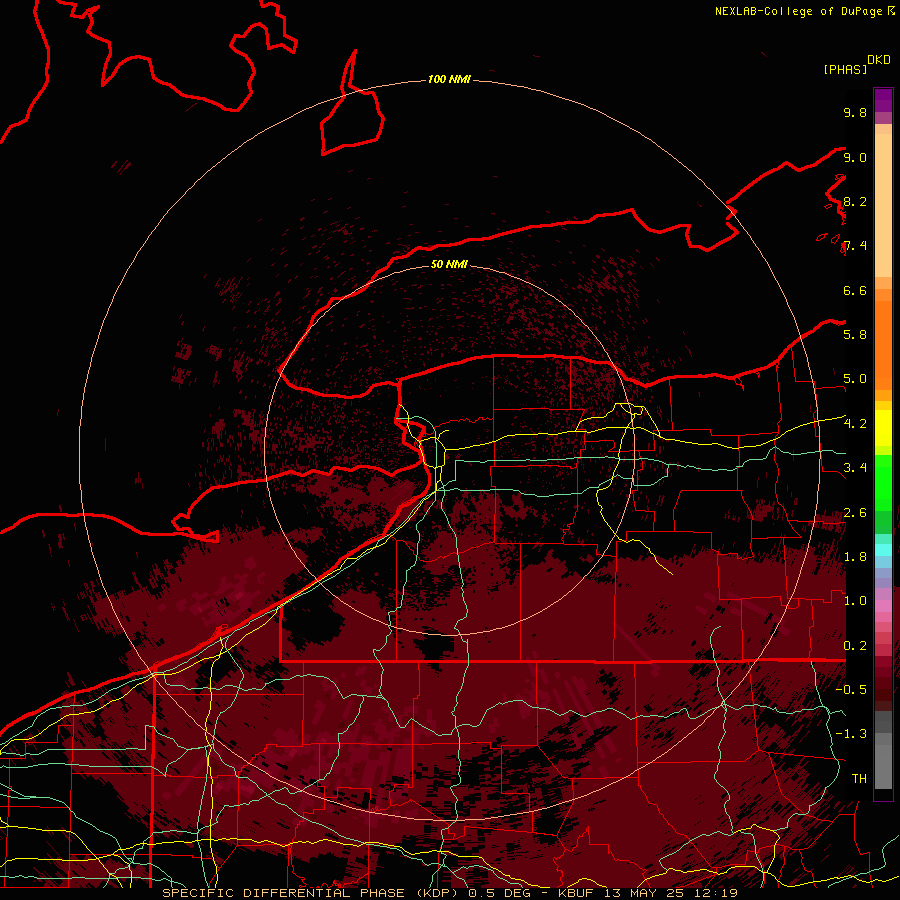Select the -1.3 scale value
900x900 pixels.
coord(851,734)
